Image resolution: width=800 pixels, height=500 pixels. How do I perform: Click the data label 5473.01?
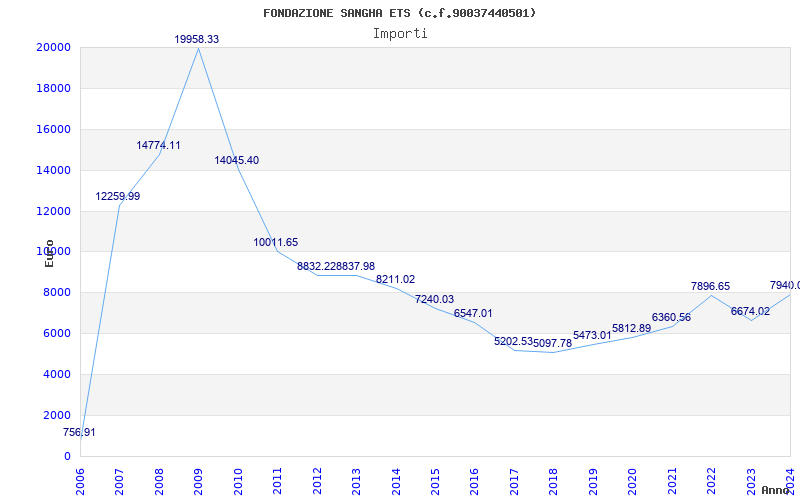coord(592,335)
